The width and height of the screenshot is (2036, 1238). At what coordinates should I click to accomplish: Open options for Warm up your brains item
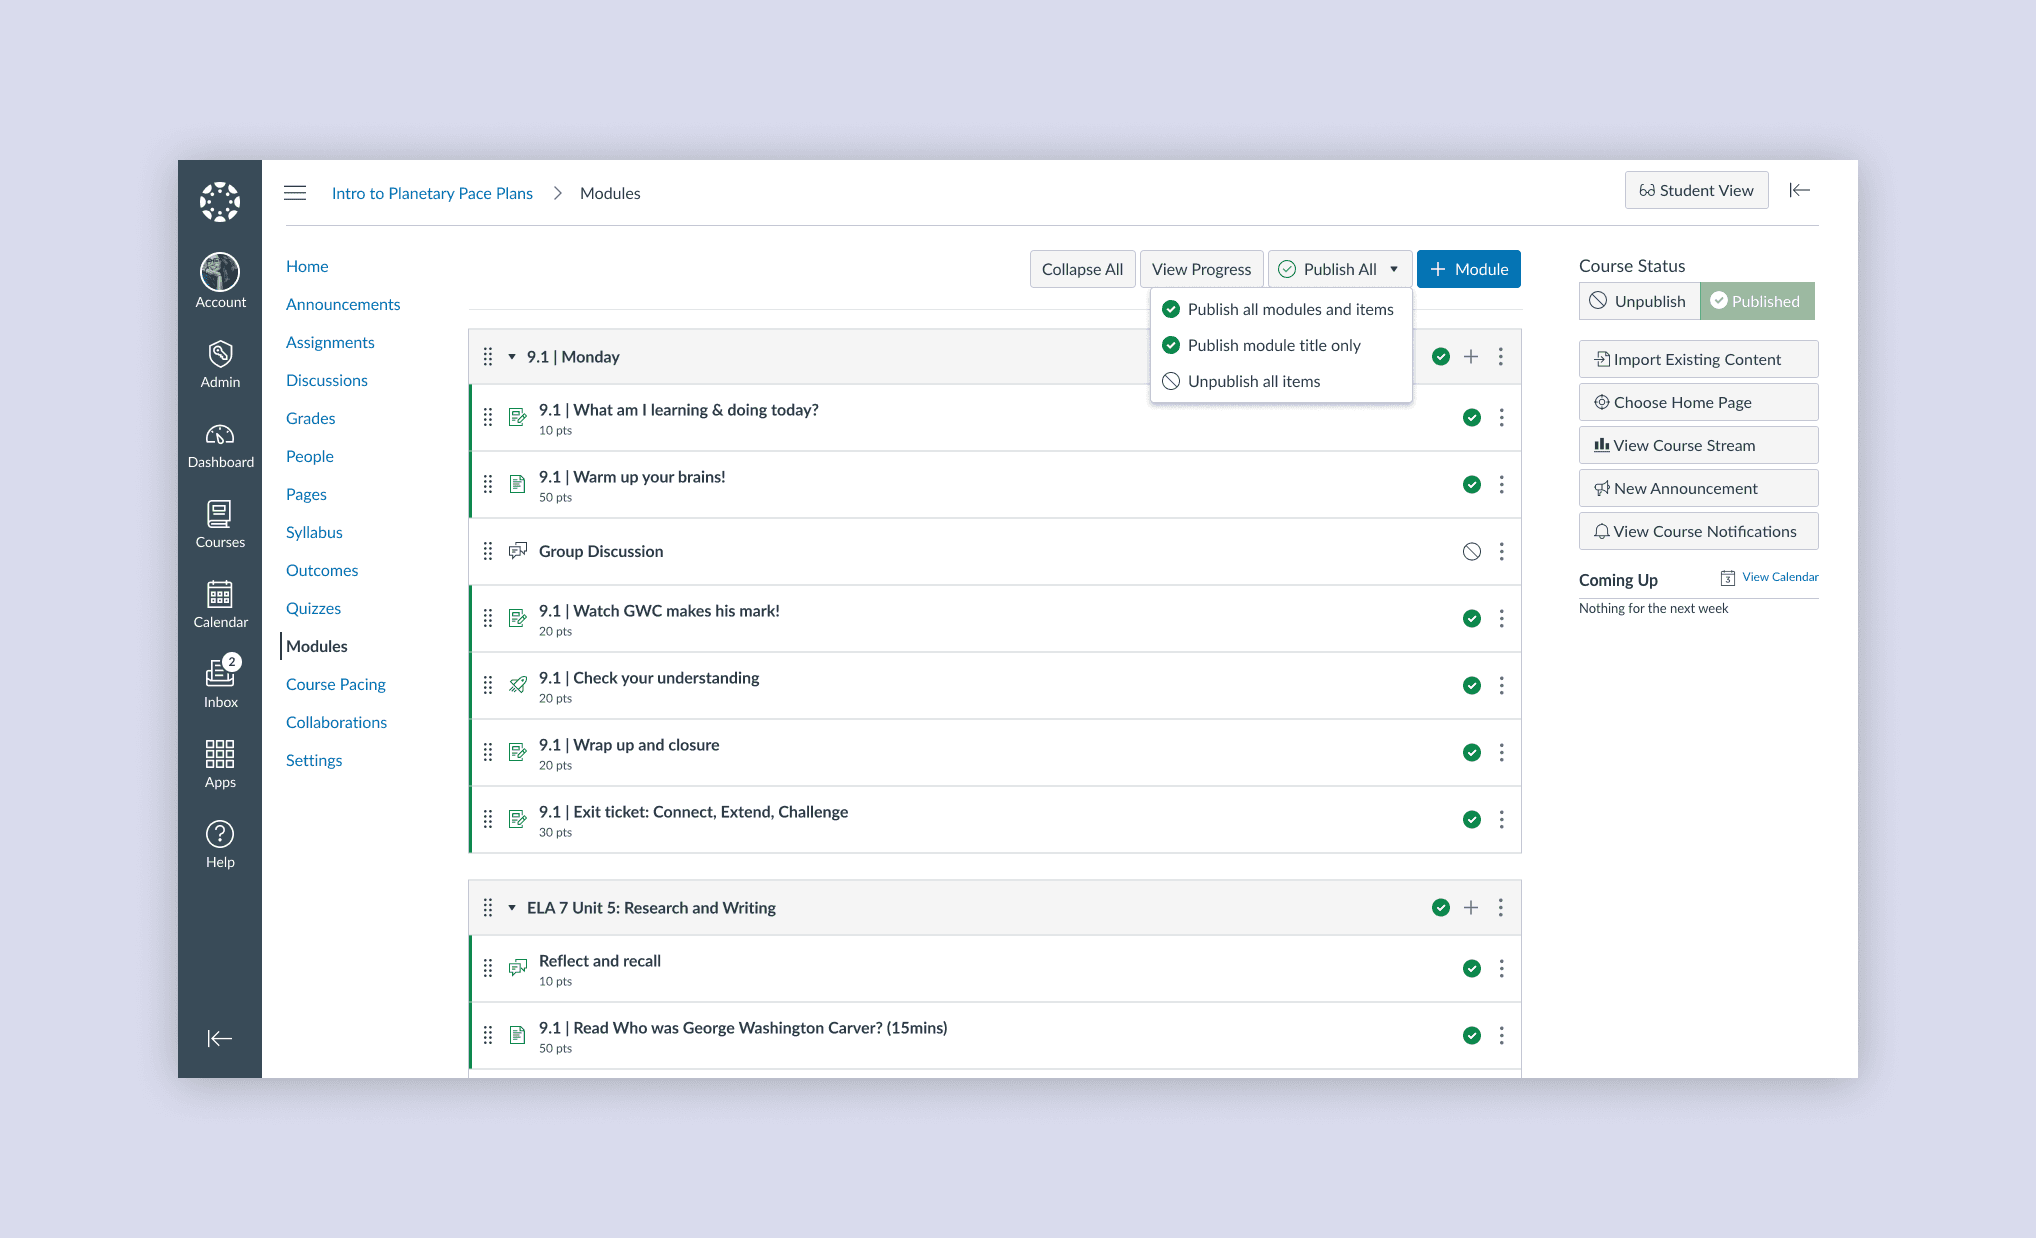pos(1502,485)
